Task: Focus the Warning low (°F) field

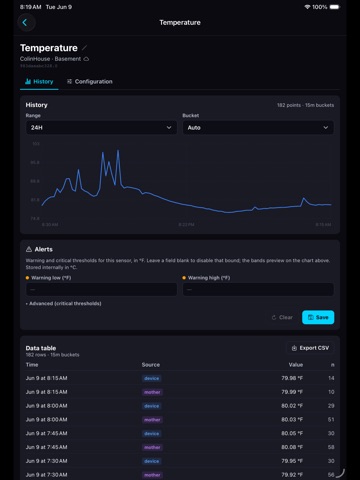Action: (101, 289)
